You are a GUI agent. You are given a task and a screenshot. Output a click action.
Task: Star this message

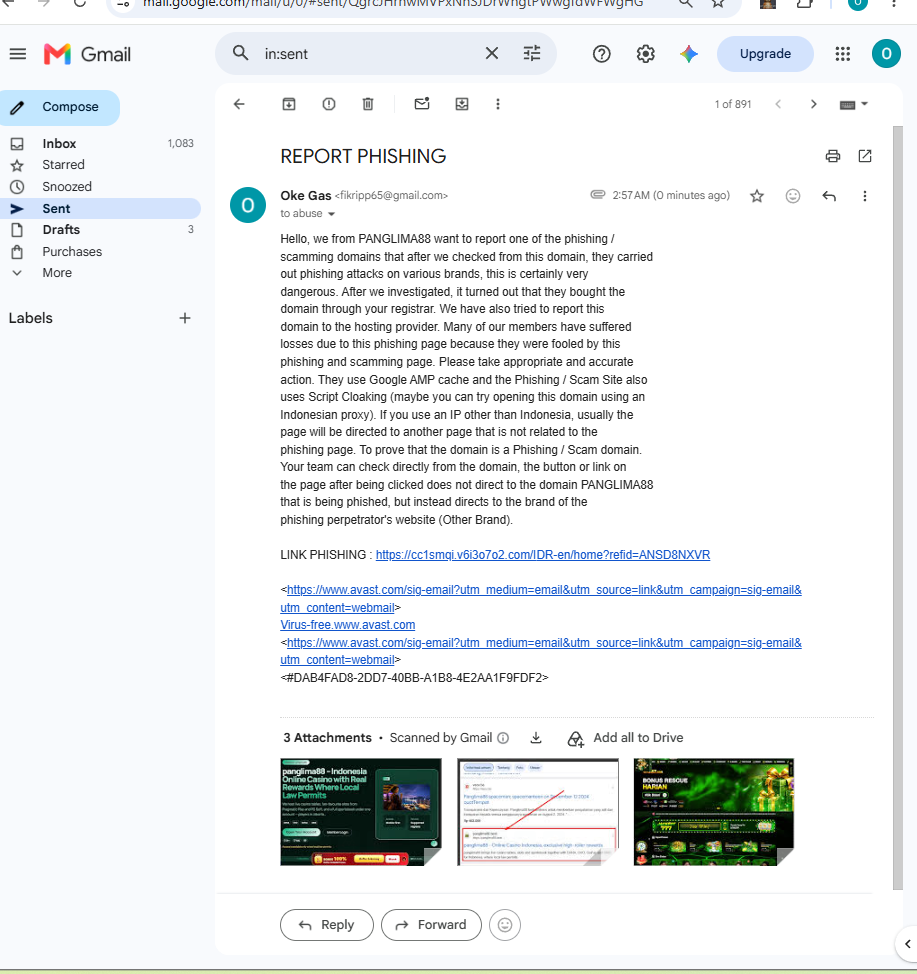pyautogui.click(x=757, y=196)
